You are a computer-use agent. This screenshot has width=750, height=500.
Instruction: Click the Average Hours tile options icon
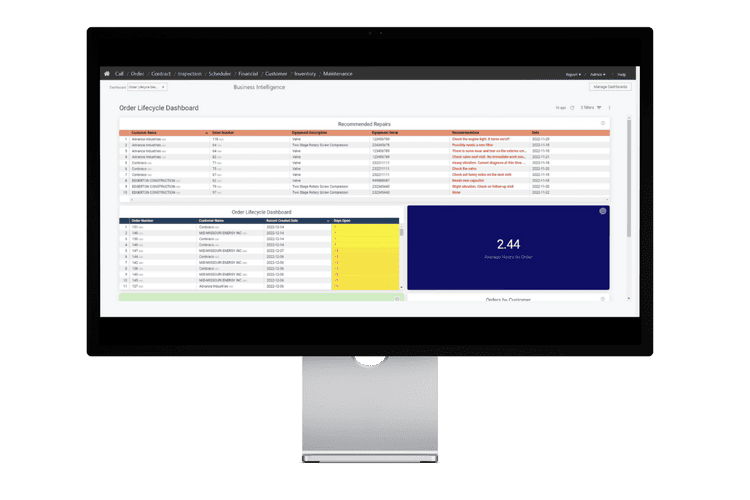602,212
